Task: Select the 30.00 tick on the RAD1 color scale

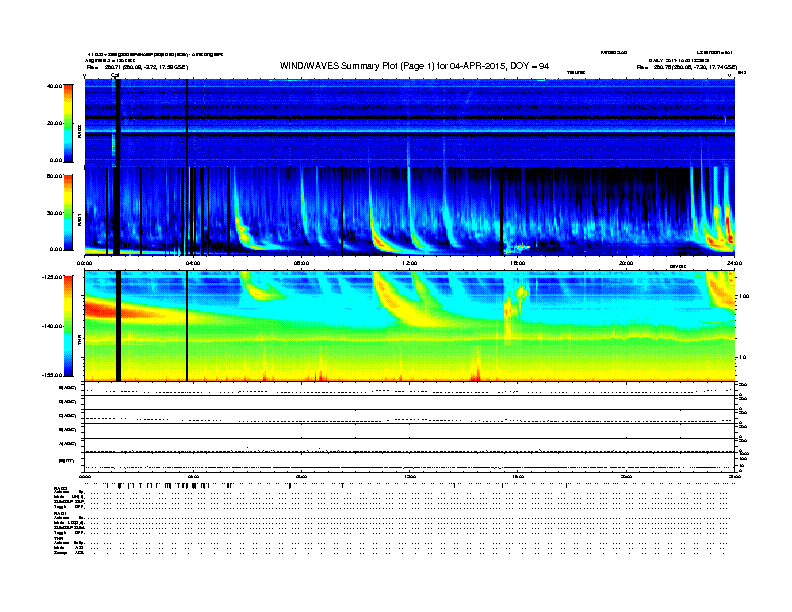Action: coord(55,213)
